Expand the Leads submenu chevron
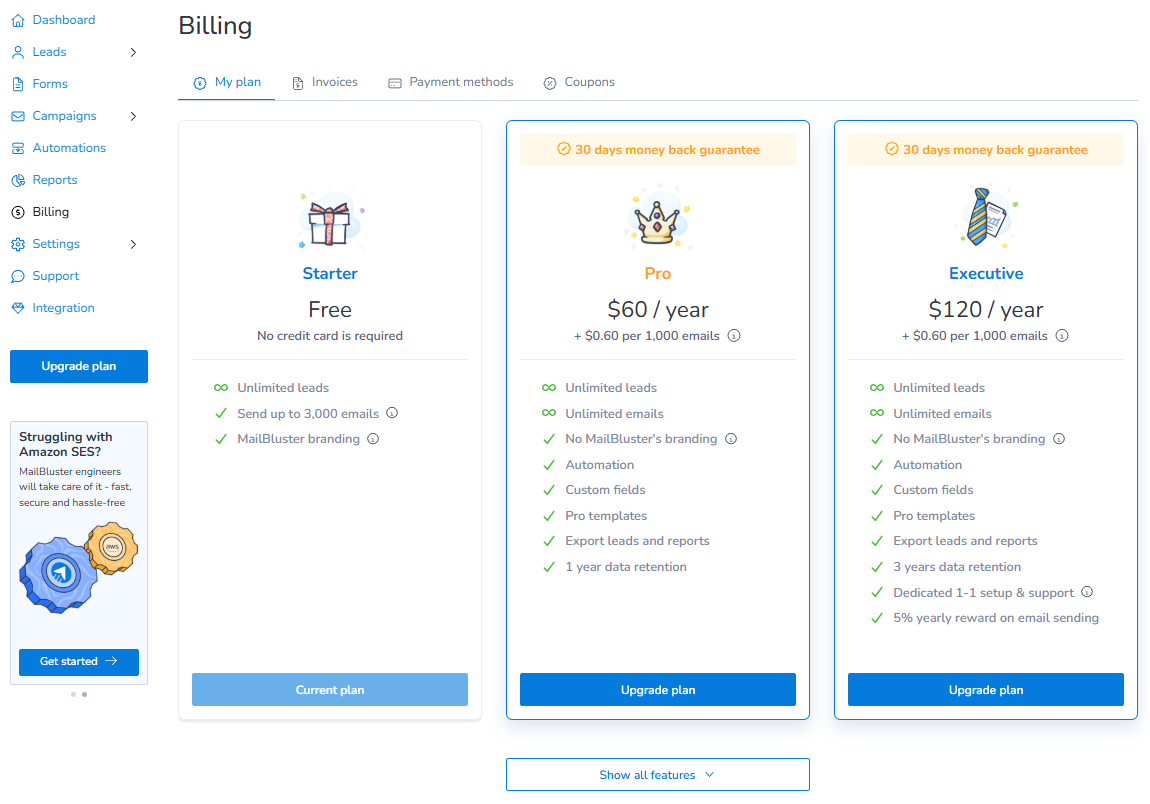1150x804 pixels. coord(133,52)
